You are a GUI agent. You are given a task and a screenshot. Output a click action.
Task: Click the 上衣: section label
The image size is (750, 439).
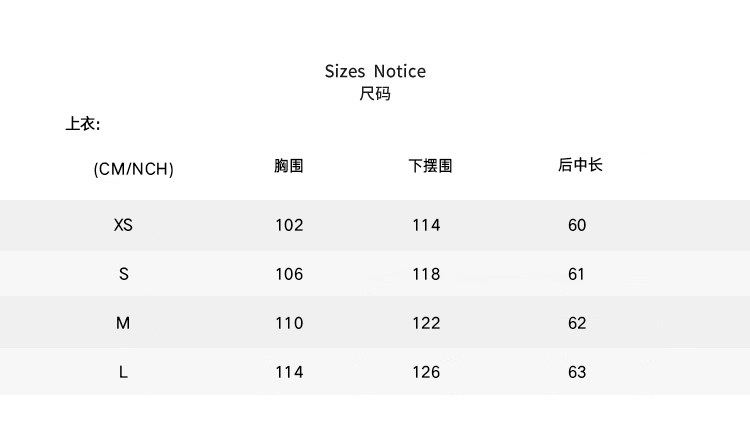coord(83,125)
